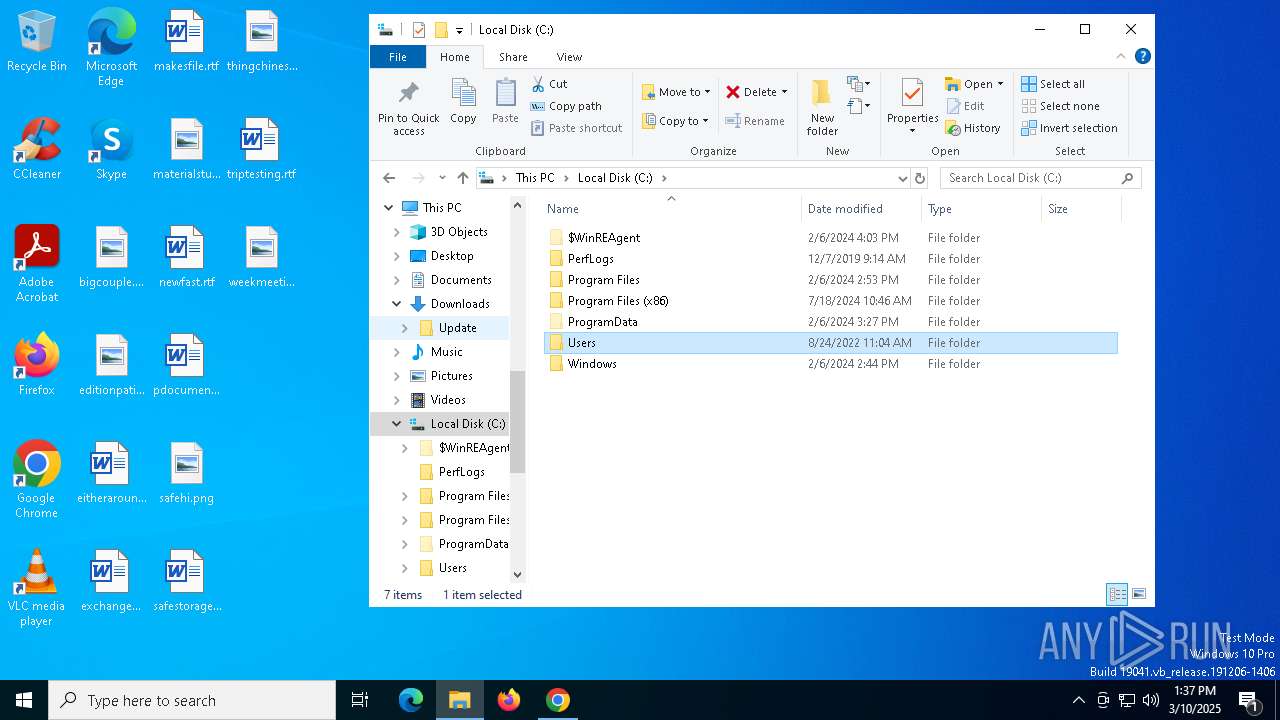The width and height of the screenshot is (1280, 720).
Task: Select Music in navigation tree
Action: 437,352
